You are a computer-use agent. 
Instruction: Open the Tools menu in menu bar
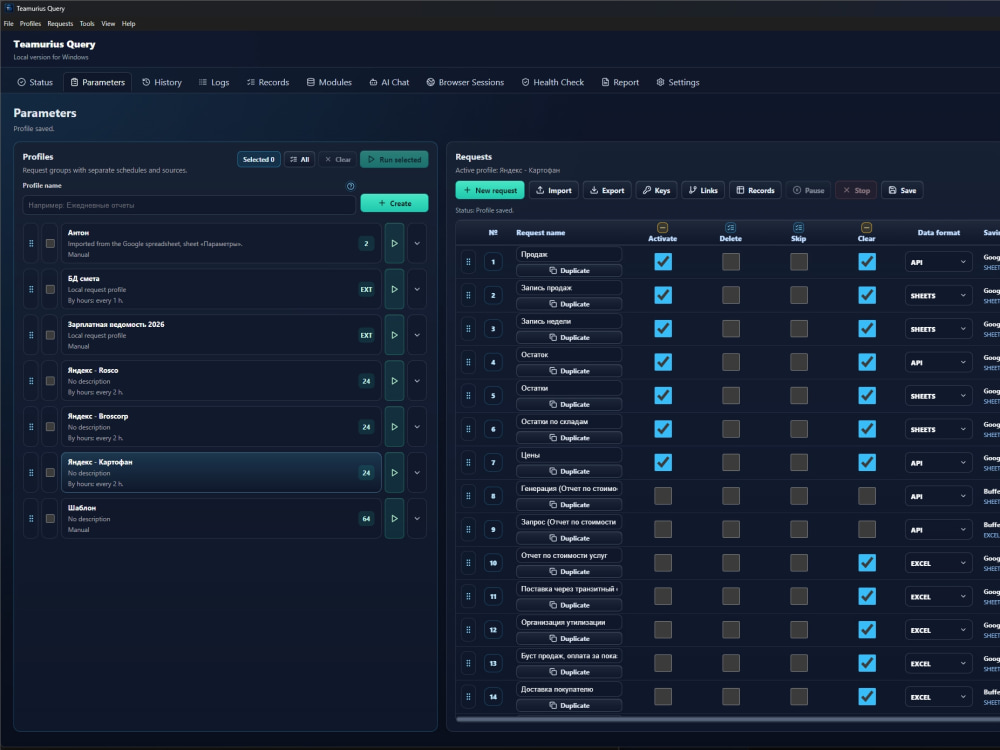(87, 24)
